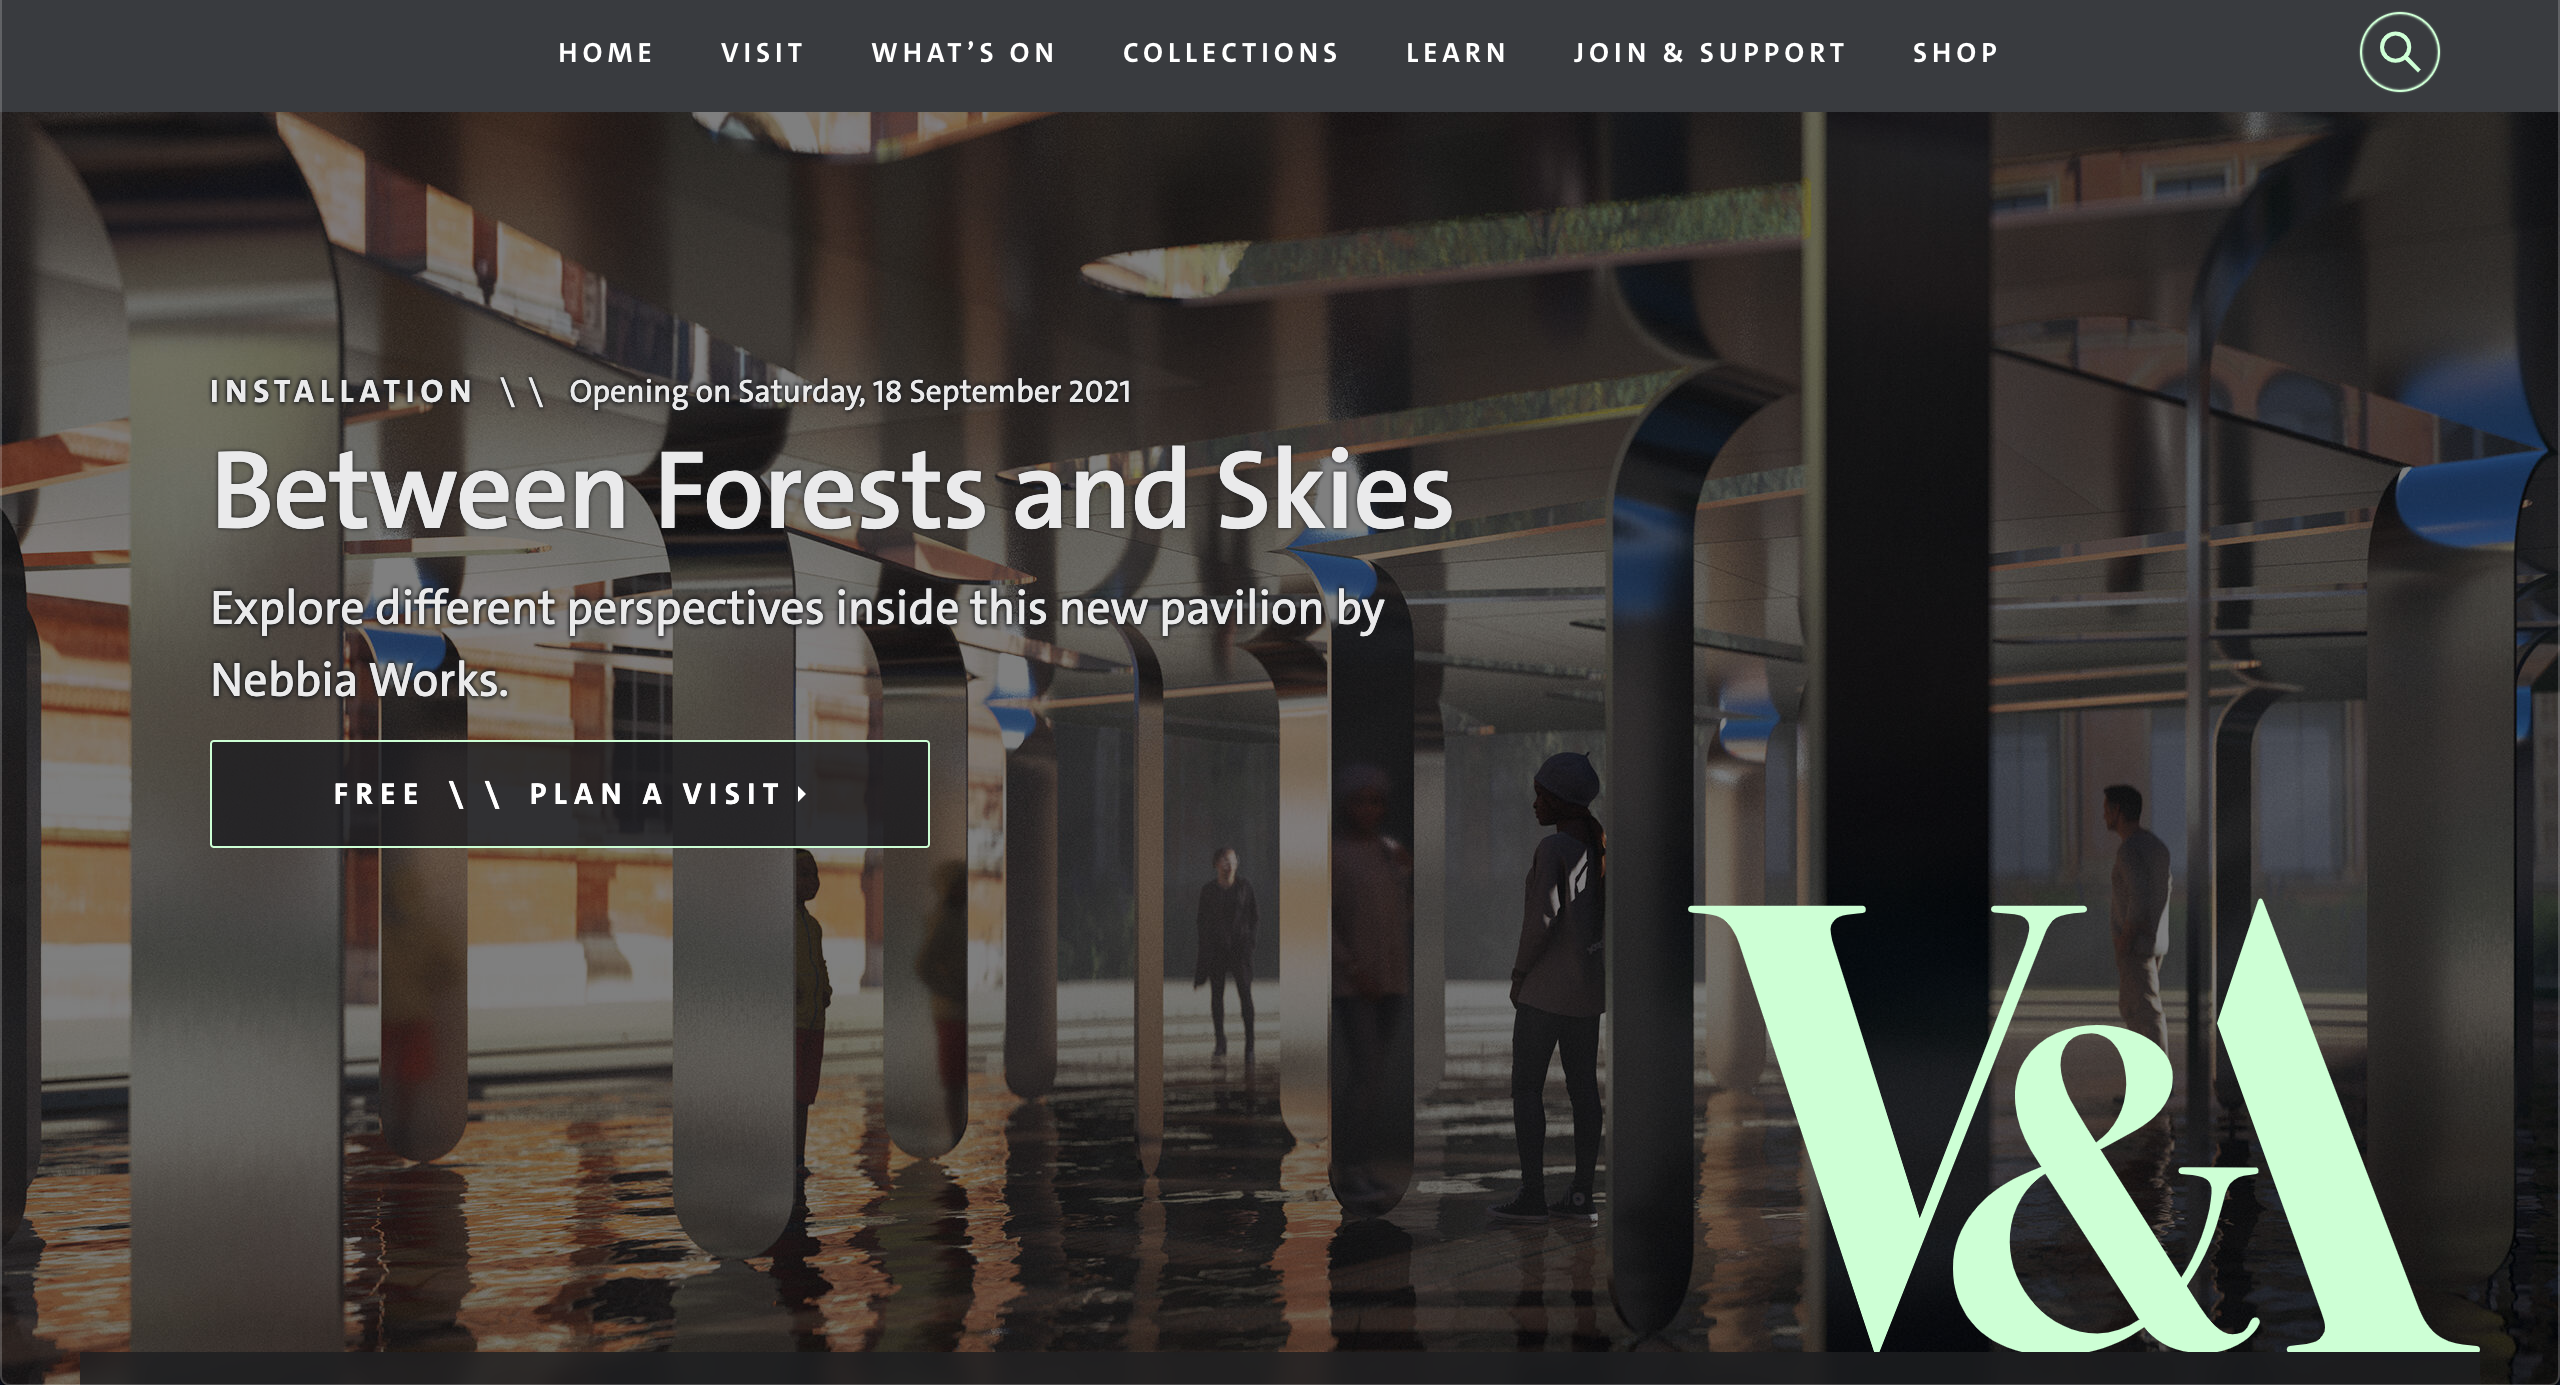Select LEARN in the navigation bar
Screen dimensions: 2560x1385
pyautogui.click(x=1457, y=53)
